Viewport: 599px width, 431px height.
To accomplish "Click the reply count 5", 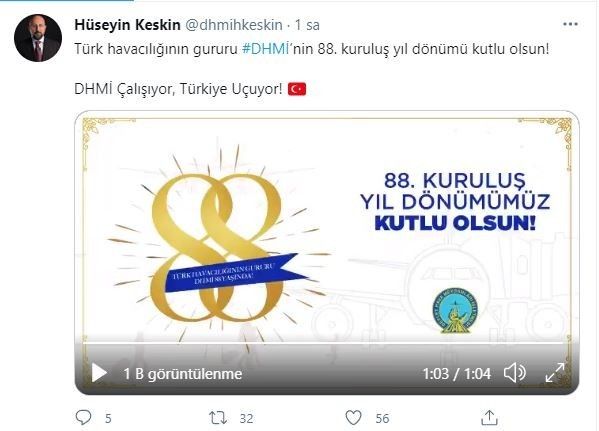I will (x=108, y=418).
